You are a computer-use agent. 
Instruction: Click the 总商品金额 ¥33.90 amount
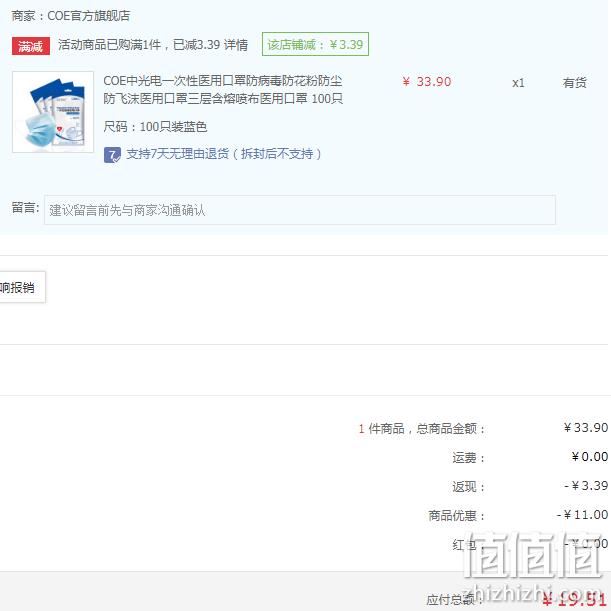coord(586,428)
